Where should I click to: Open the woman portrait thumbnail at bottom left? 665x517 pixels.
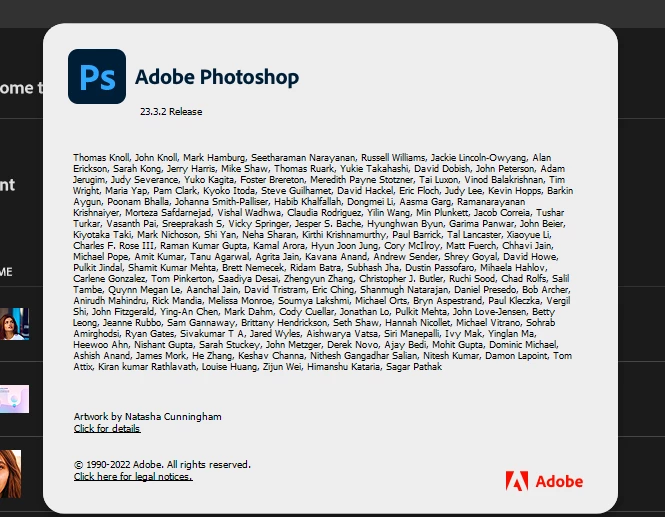[11, 474]
